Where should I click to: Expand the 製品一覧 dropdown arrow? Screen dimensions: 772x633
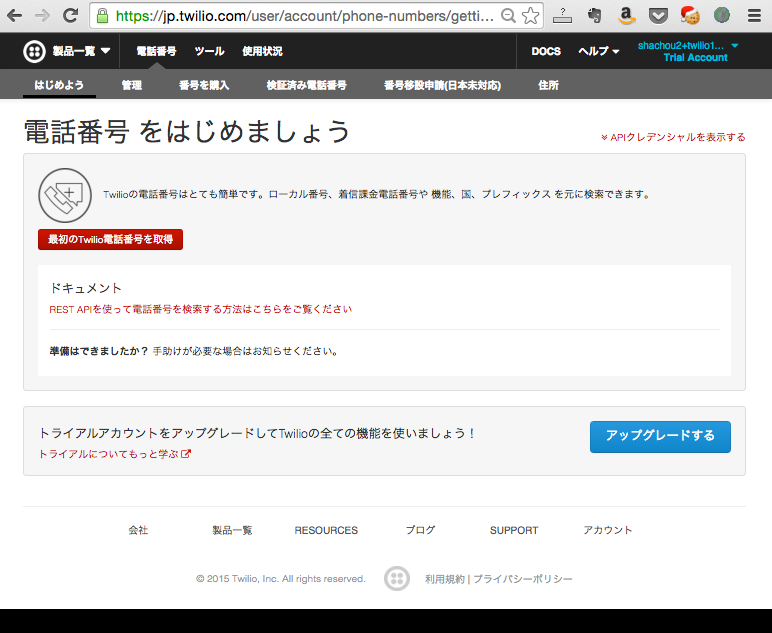point(105,51)
